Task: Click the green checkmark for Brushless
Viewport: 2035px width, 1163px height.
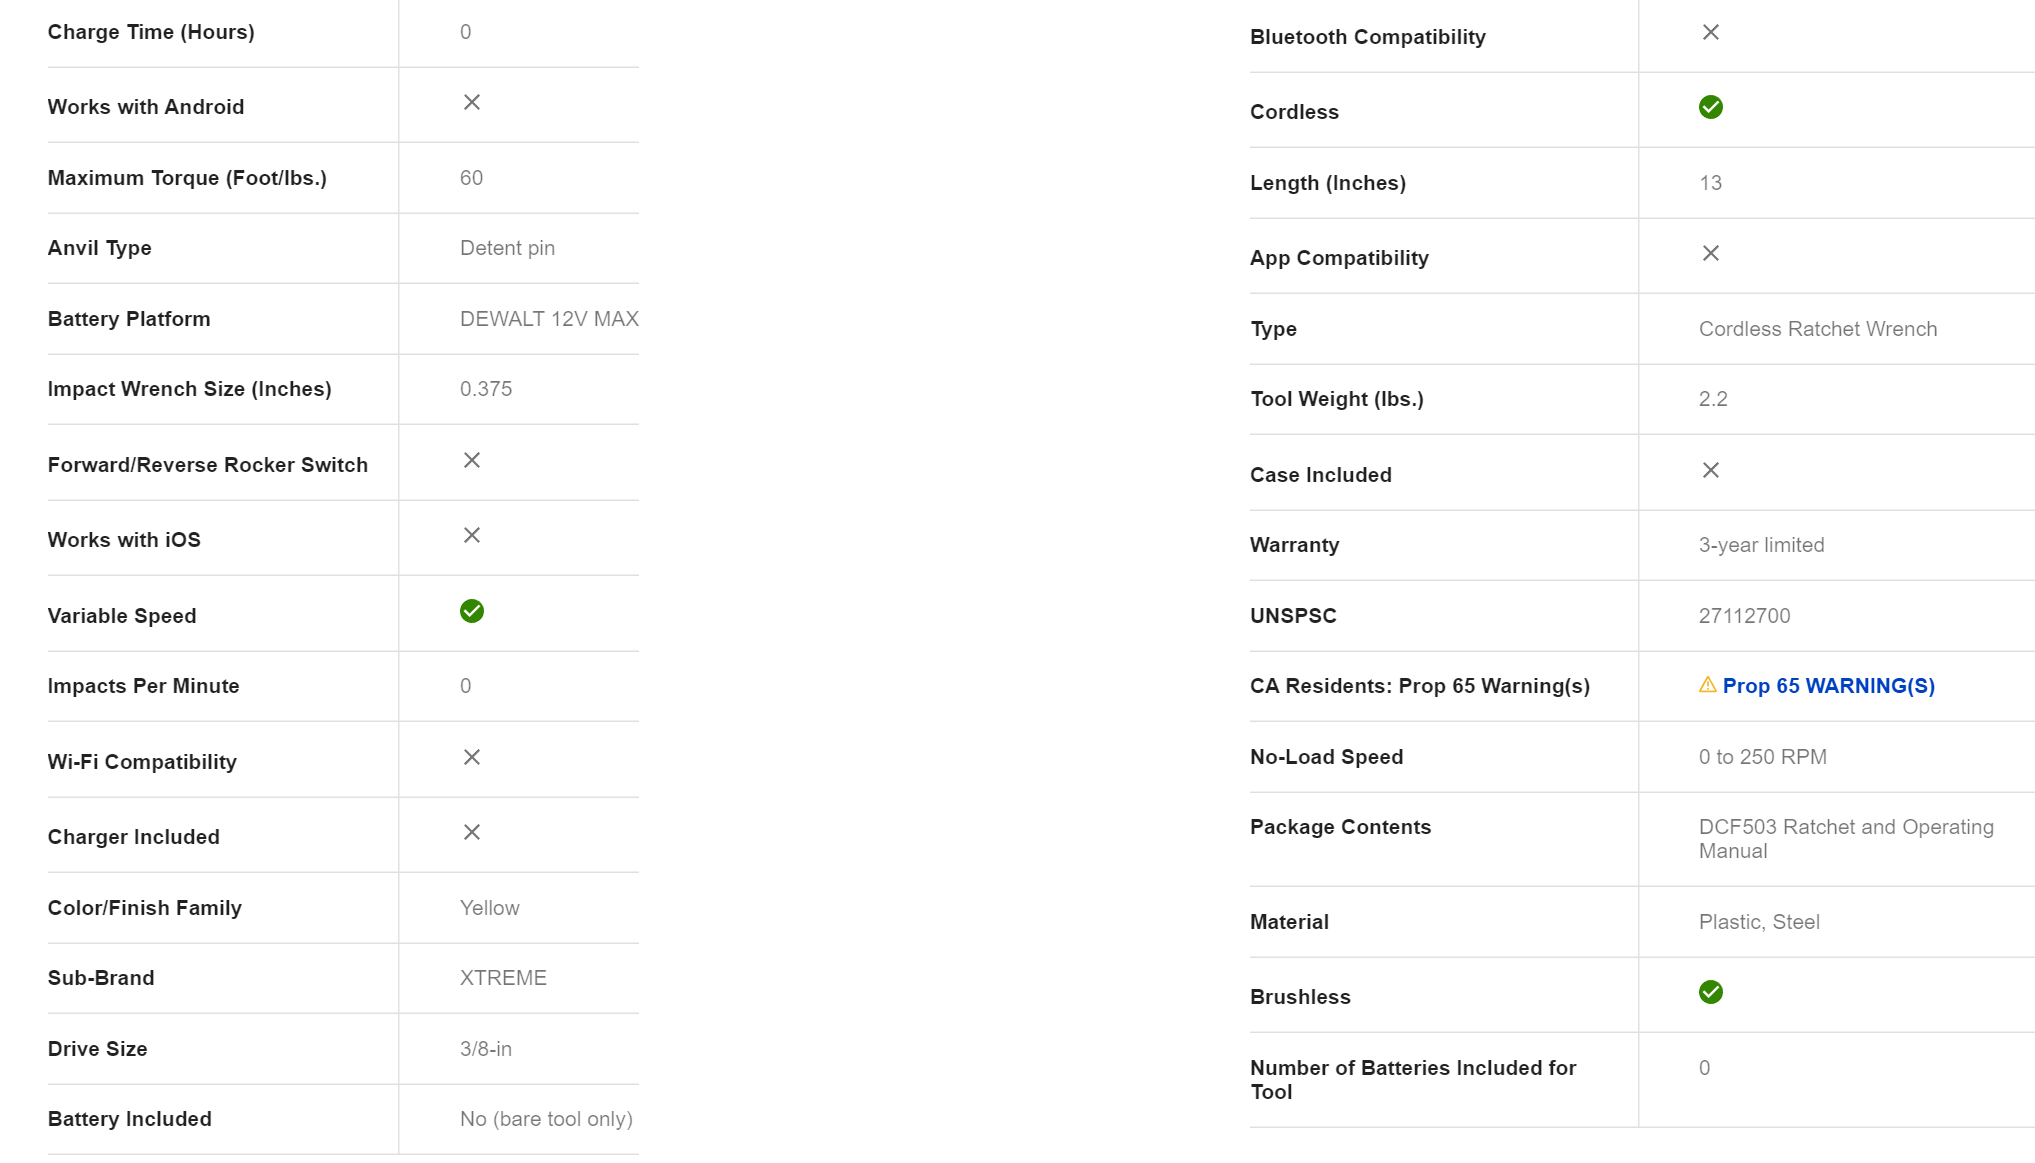Action: click(1710, 992)
